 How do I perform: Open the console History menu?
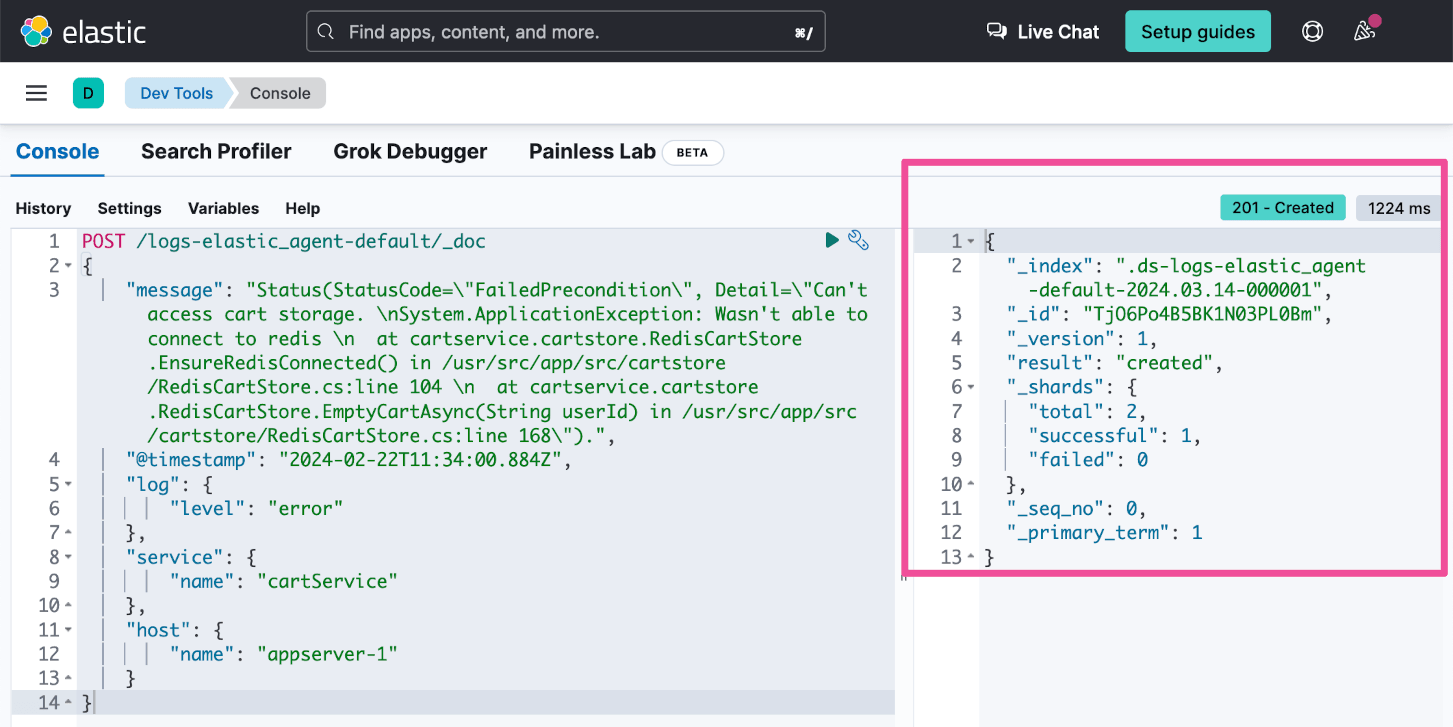pos(43,208)
